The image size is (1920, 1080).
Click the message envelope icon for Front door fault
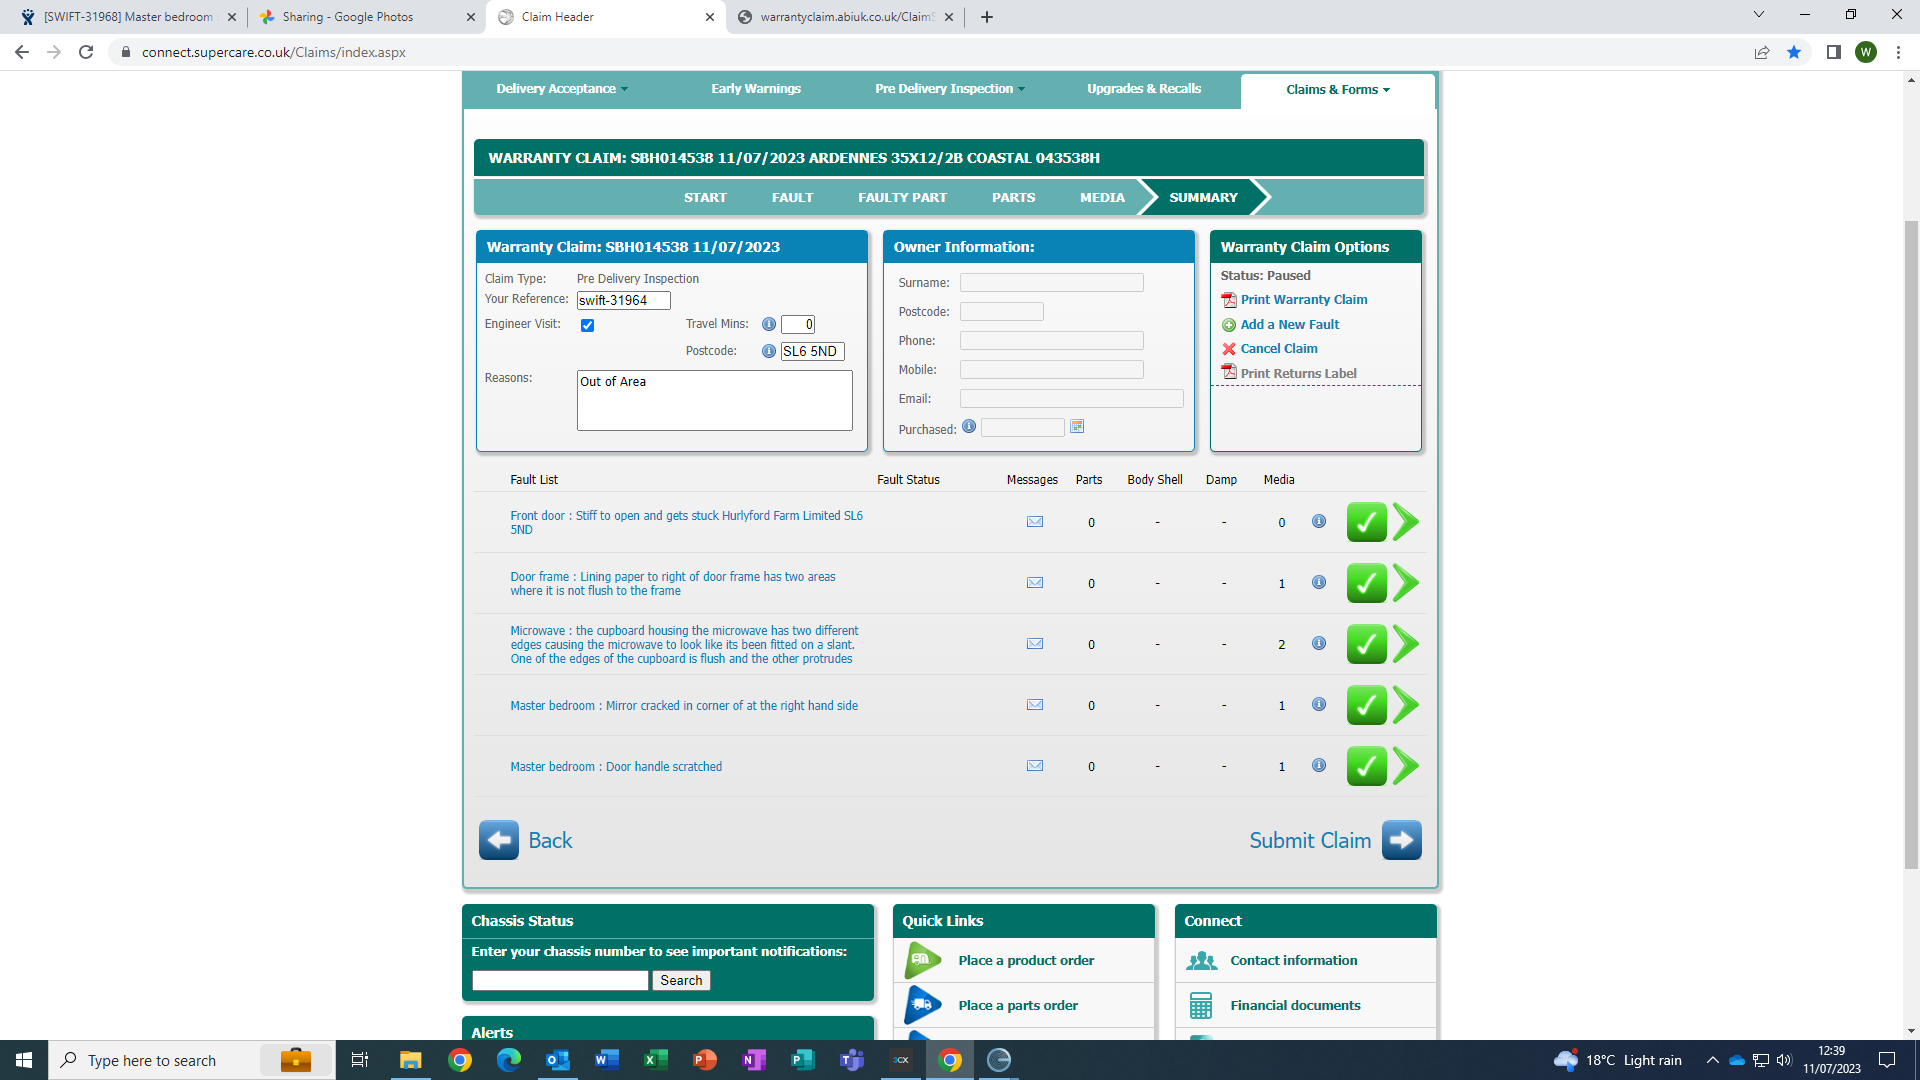point(1035,522)
